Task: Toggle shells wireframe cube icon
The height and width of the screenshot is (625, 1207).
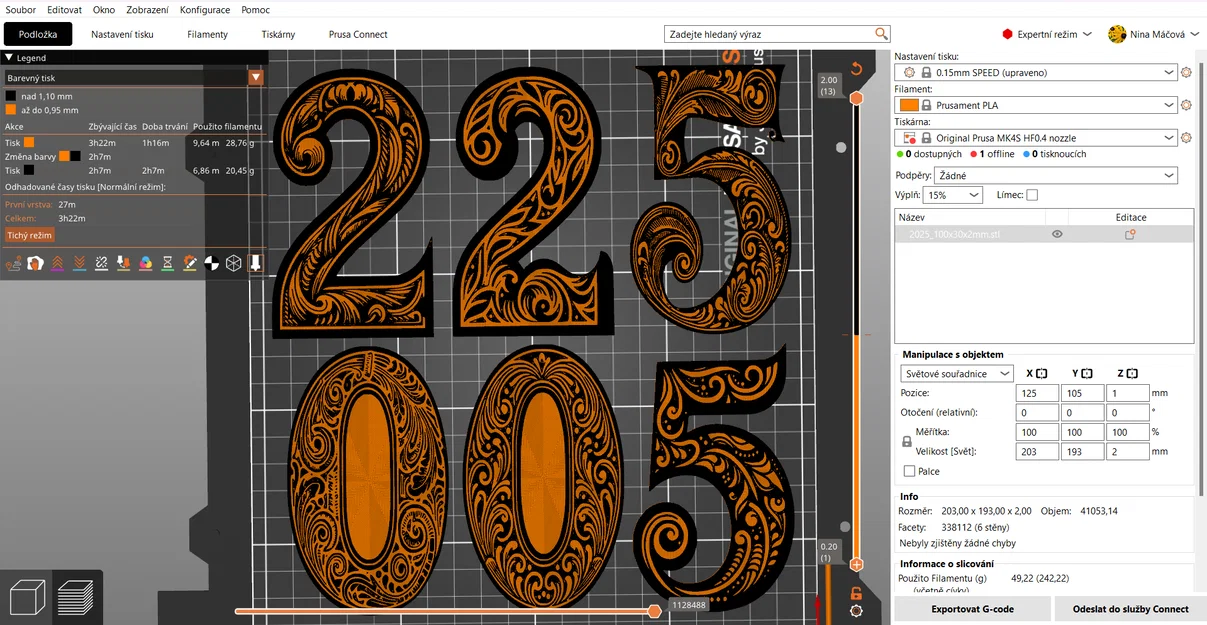Action: point(233,263)
